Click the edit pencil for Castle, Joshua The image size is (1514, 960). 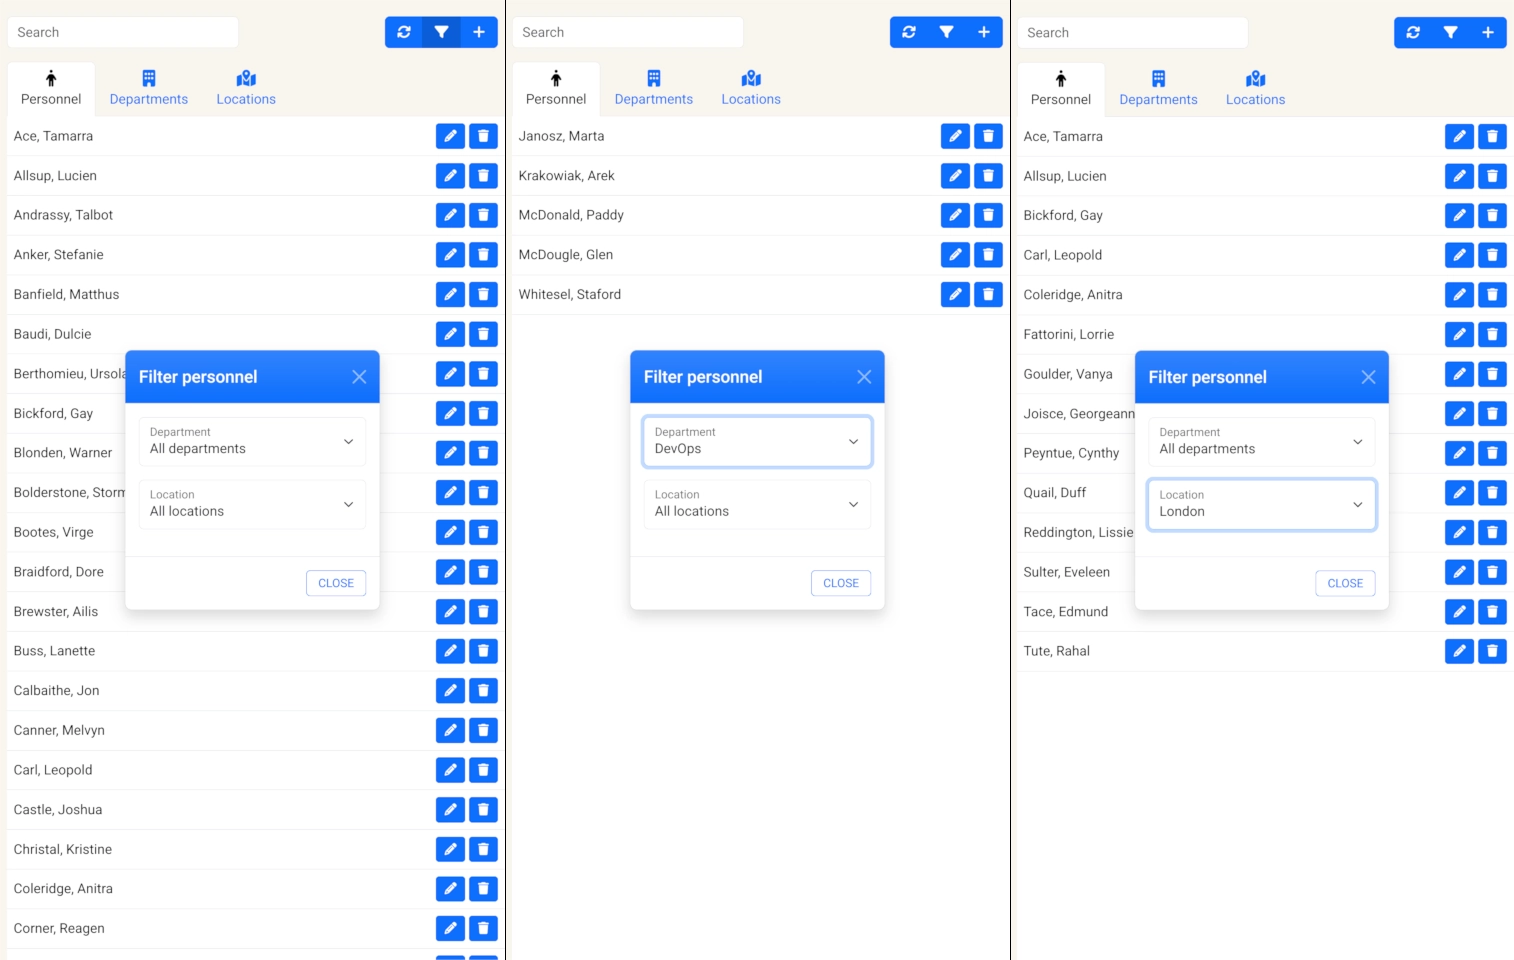[x=451, y=810]
